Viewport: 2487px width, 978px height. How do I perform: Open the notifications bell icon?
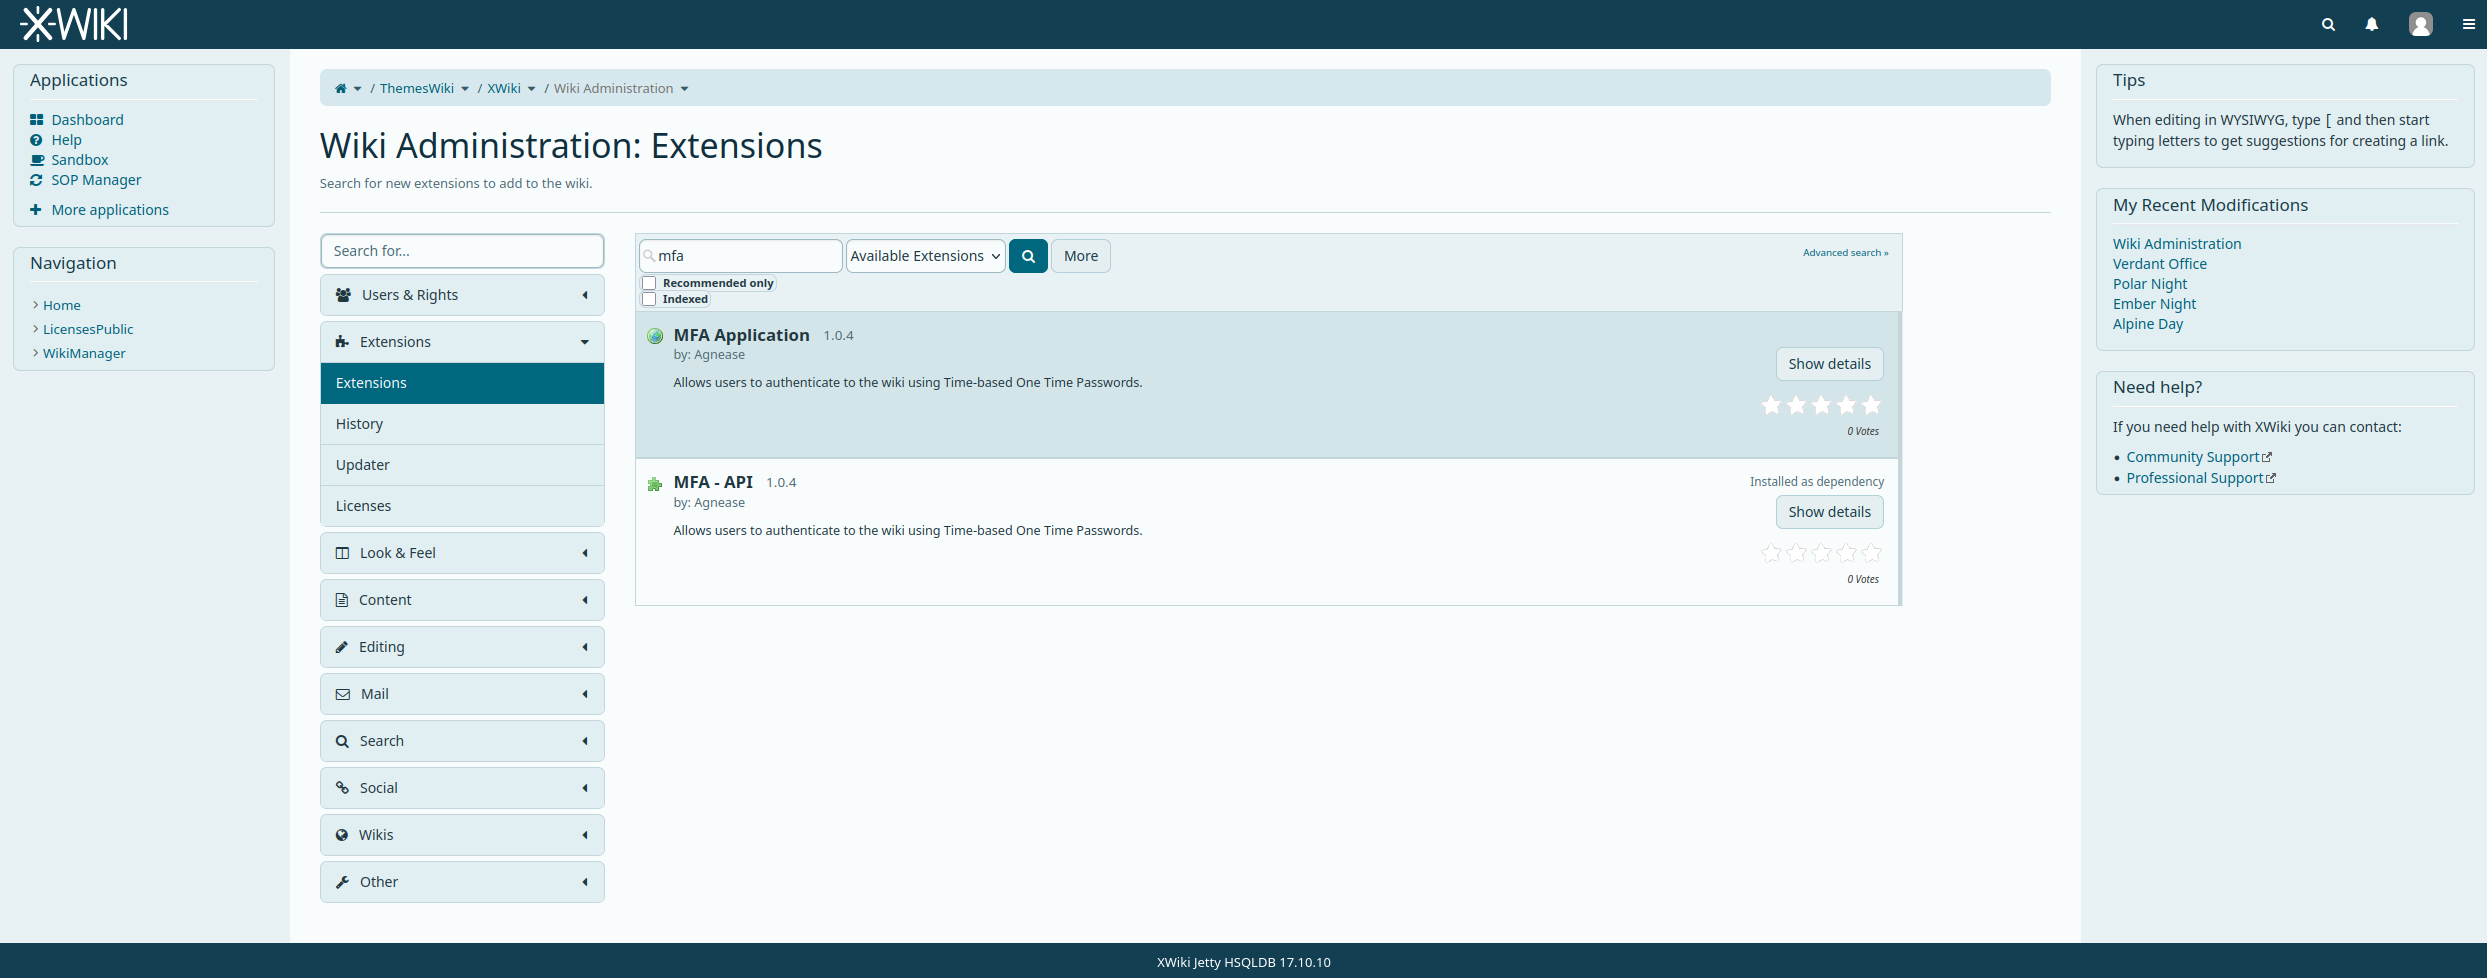click(2371, 24)
